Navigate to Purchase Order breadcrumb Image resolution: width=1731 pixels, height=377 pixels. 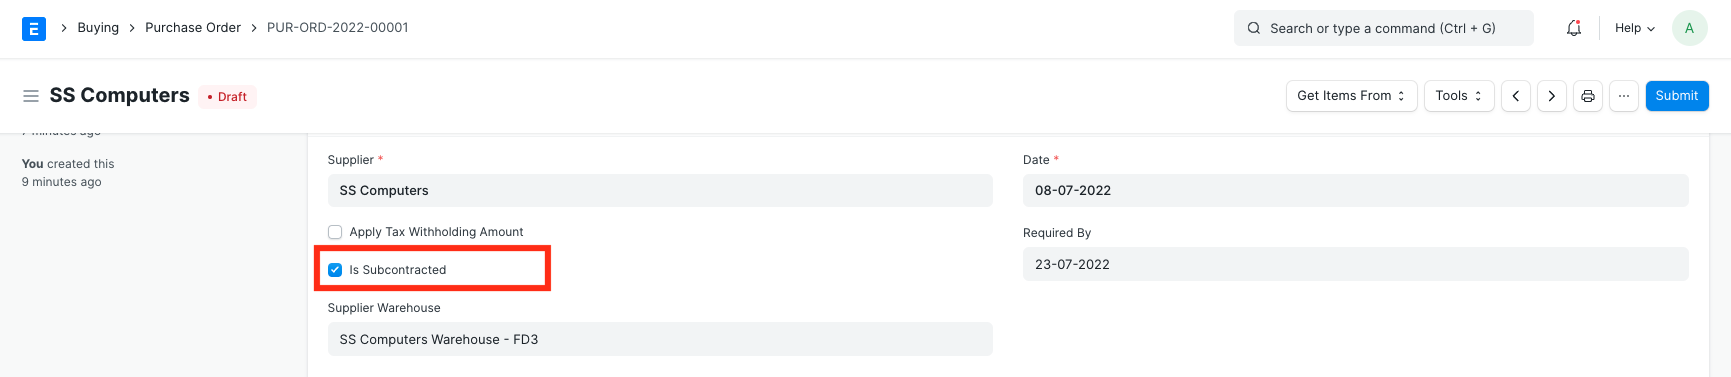point(193,28)
